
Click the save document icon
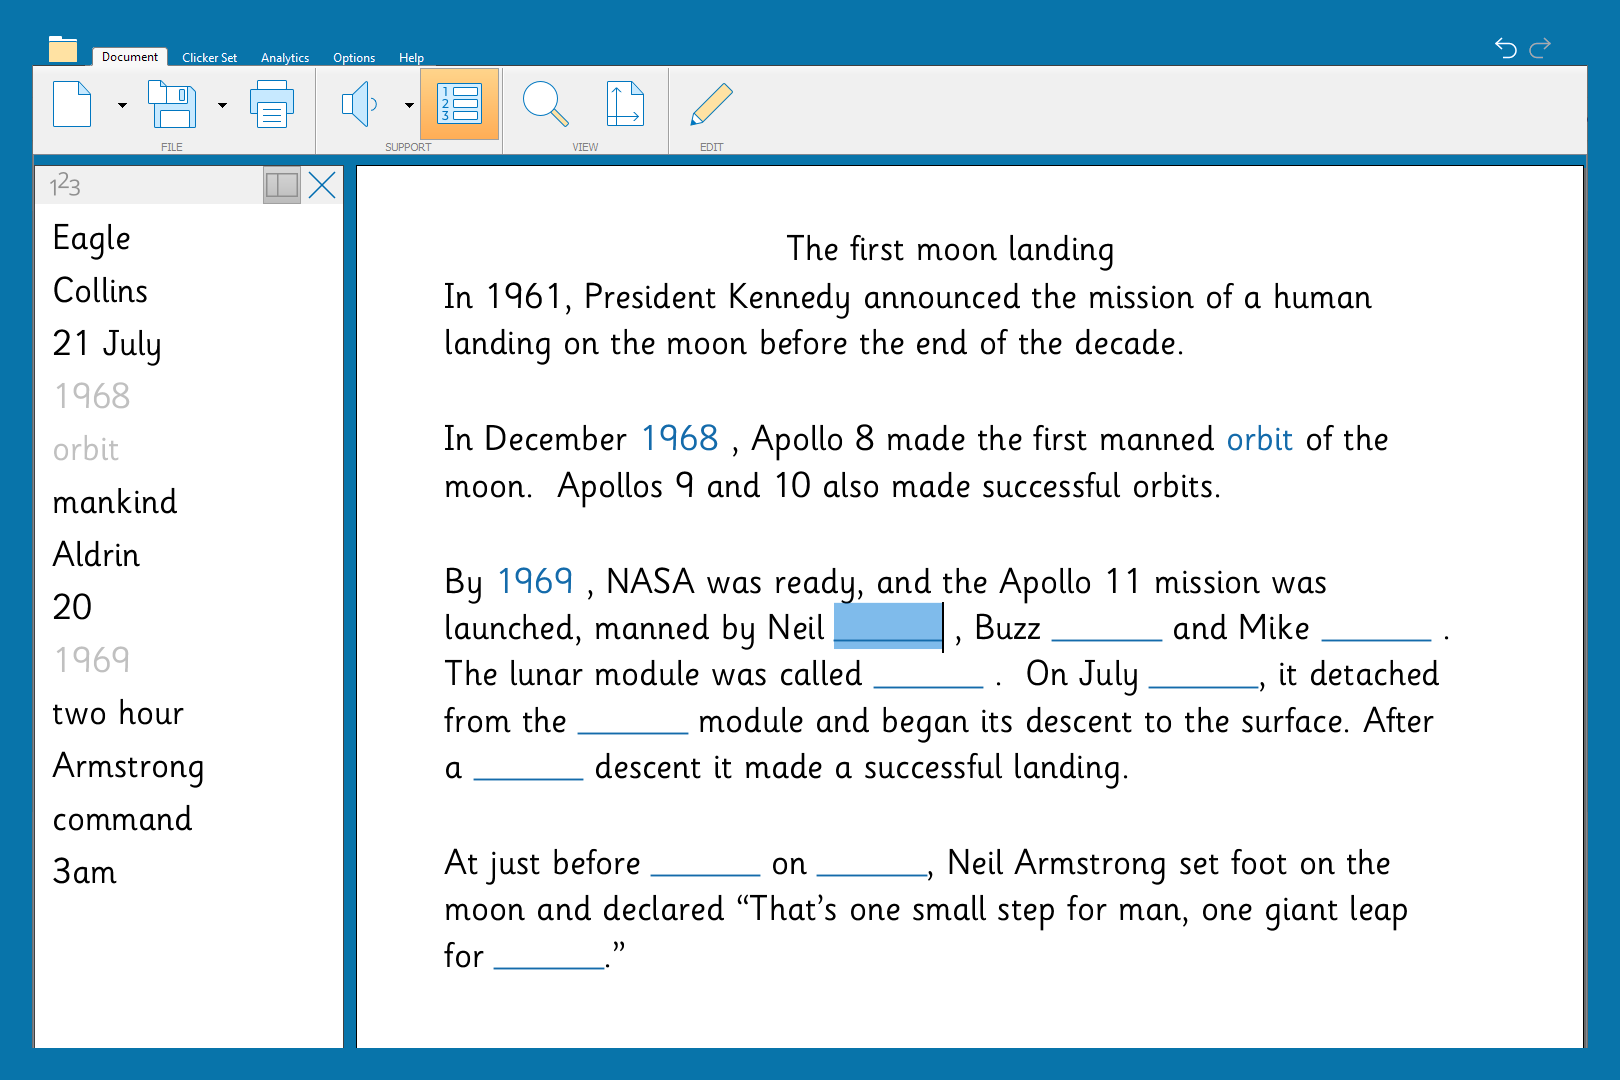coord(172,104)
